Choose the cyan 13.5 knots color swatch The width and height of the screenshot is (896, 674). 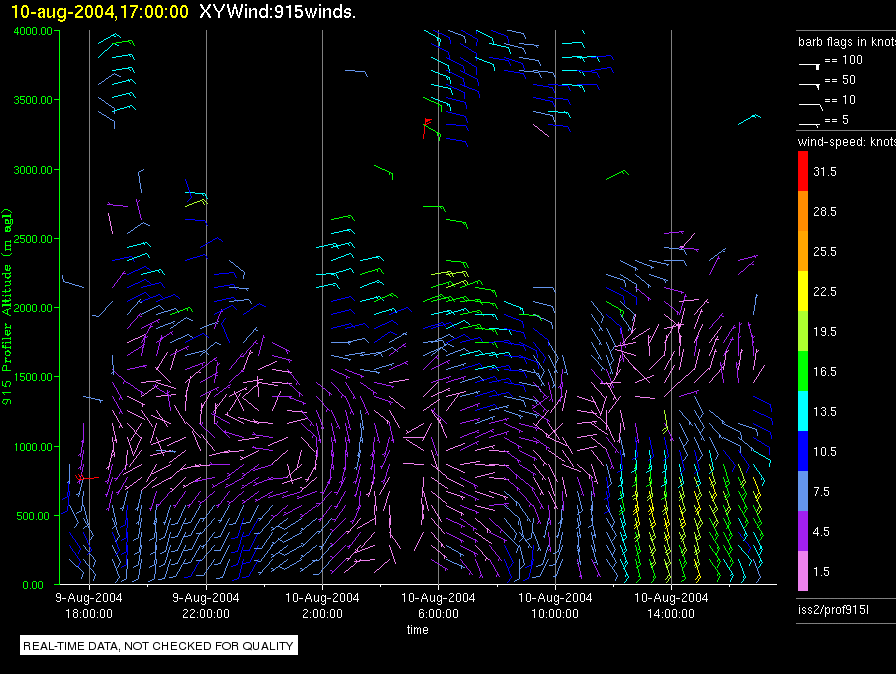pos(804,411)
